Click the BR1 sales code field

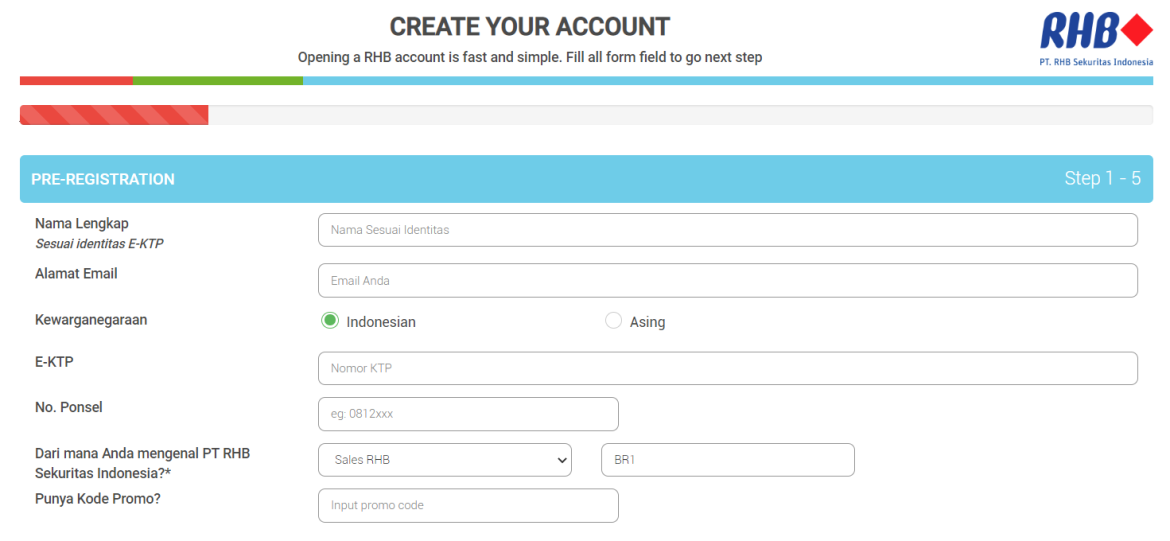pyautogui.click(x=728, y=460)
